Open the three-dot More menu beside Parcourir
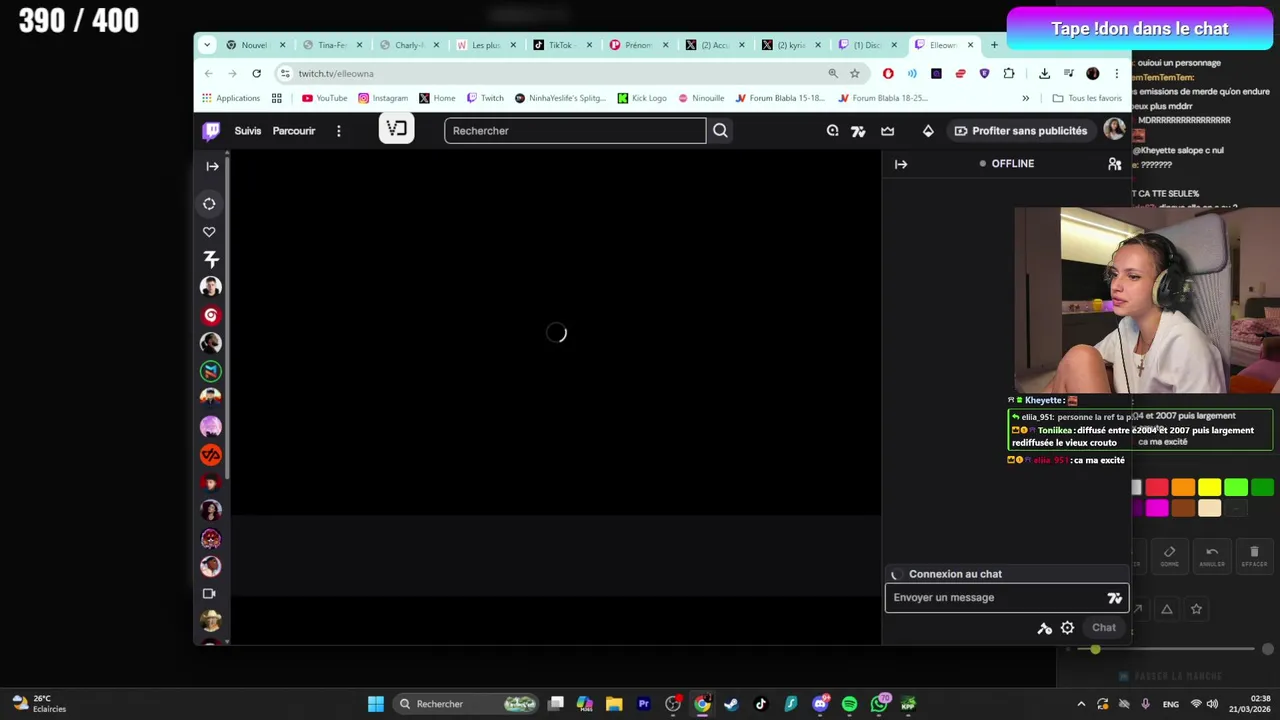Screen dimensions: 1280x720 [338, 131]
